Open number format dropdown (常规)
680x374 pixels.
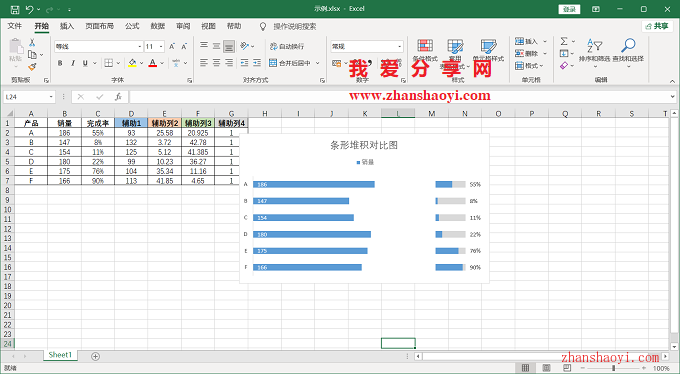coord(399,46)
